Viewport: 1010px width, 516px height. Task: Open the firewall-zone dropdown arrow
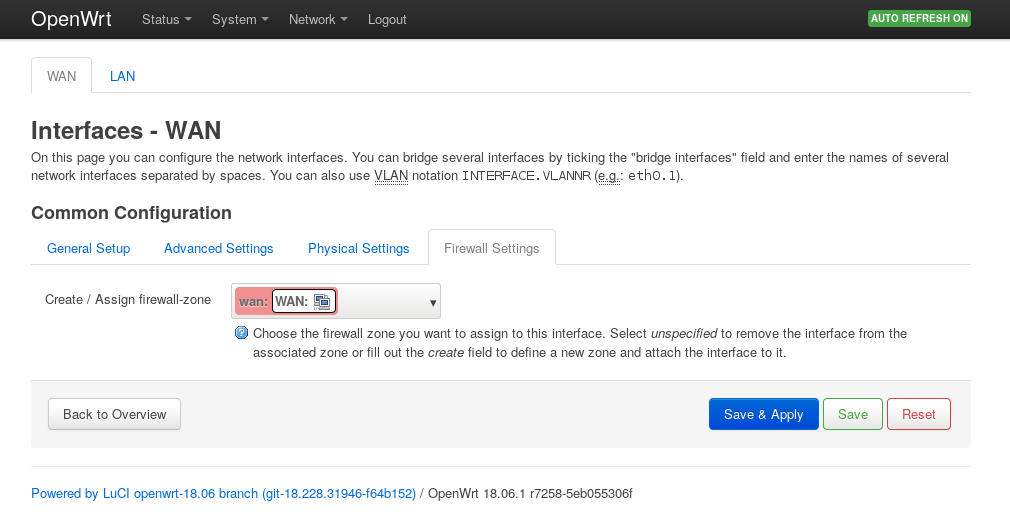(433, 302)
